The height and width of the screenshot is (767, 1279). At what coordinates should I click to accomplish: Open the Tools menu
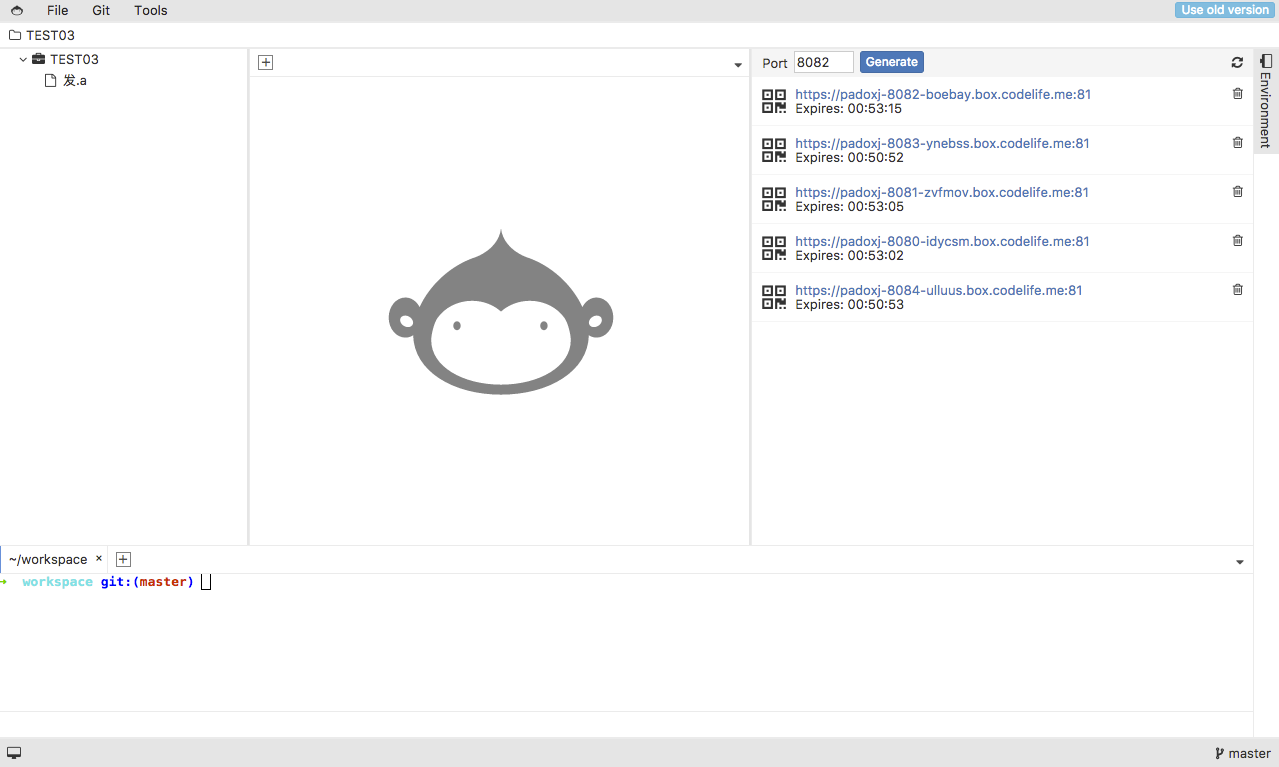(x=151, y=10)
